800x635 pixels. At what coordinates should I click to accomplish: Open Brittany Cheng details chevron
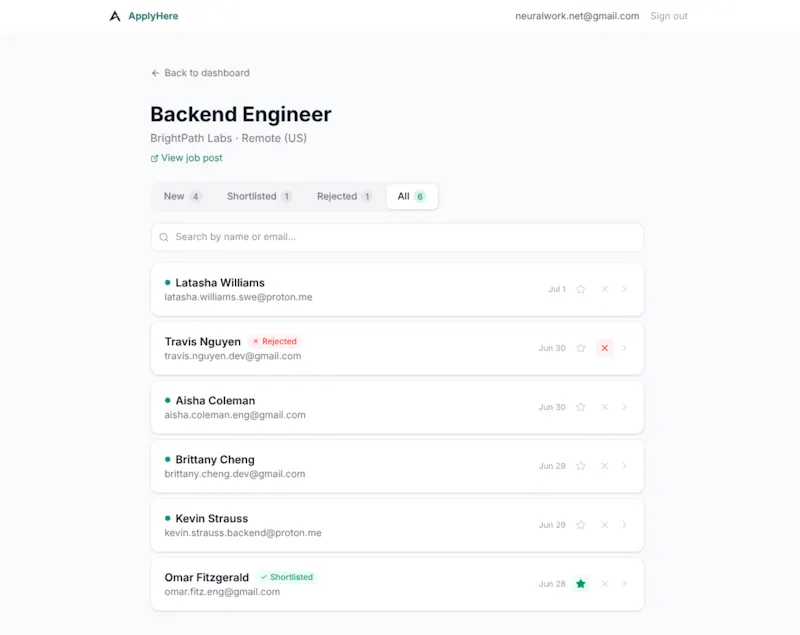point(624,466)
